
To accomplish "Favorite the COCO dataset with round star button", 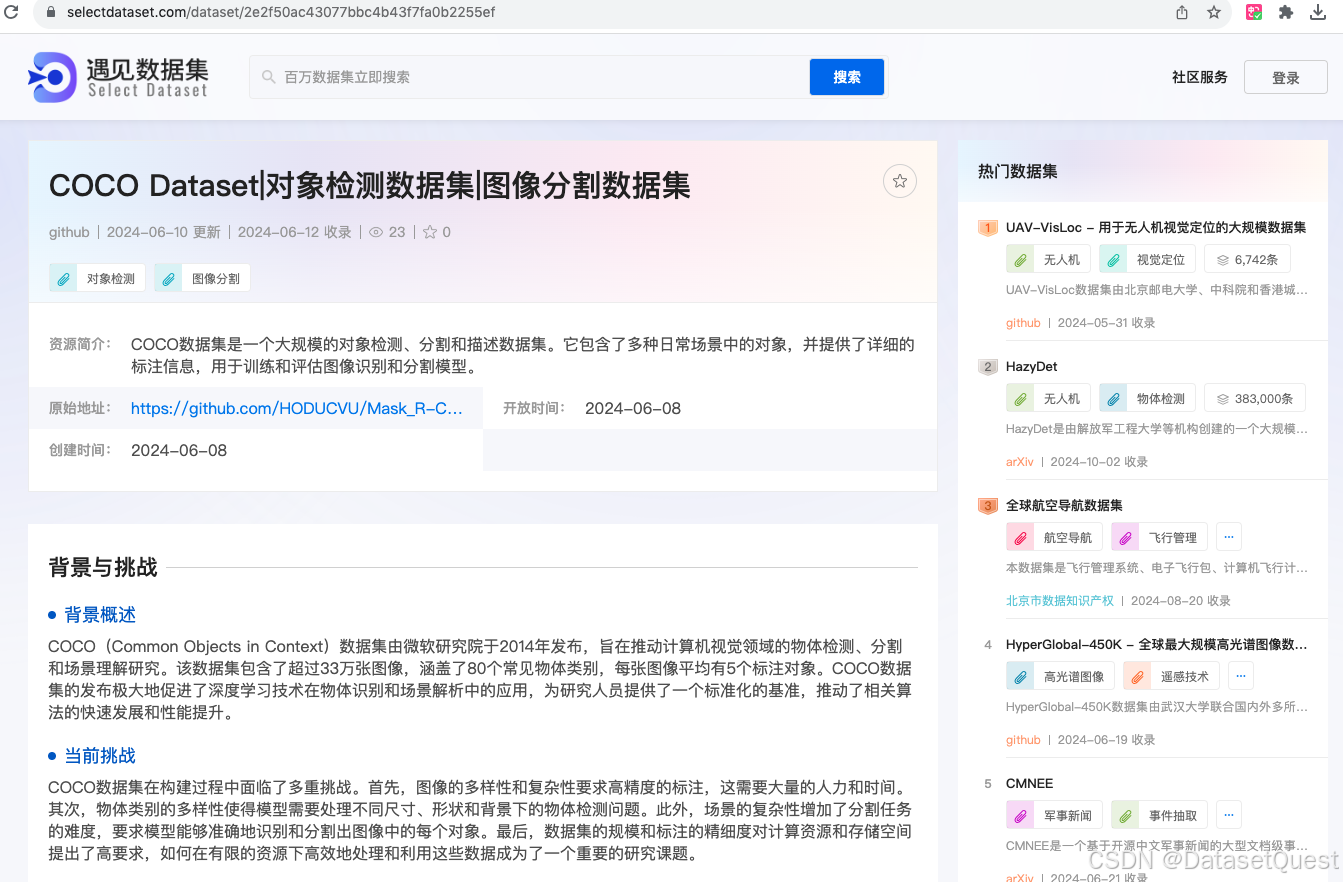I will (x=900, y=181).
